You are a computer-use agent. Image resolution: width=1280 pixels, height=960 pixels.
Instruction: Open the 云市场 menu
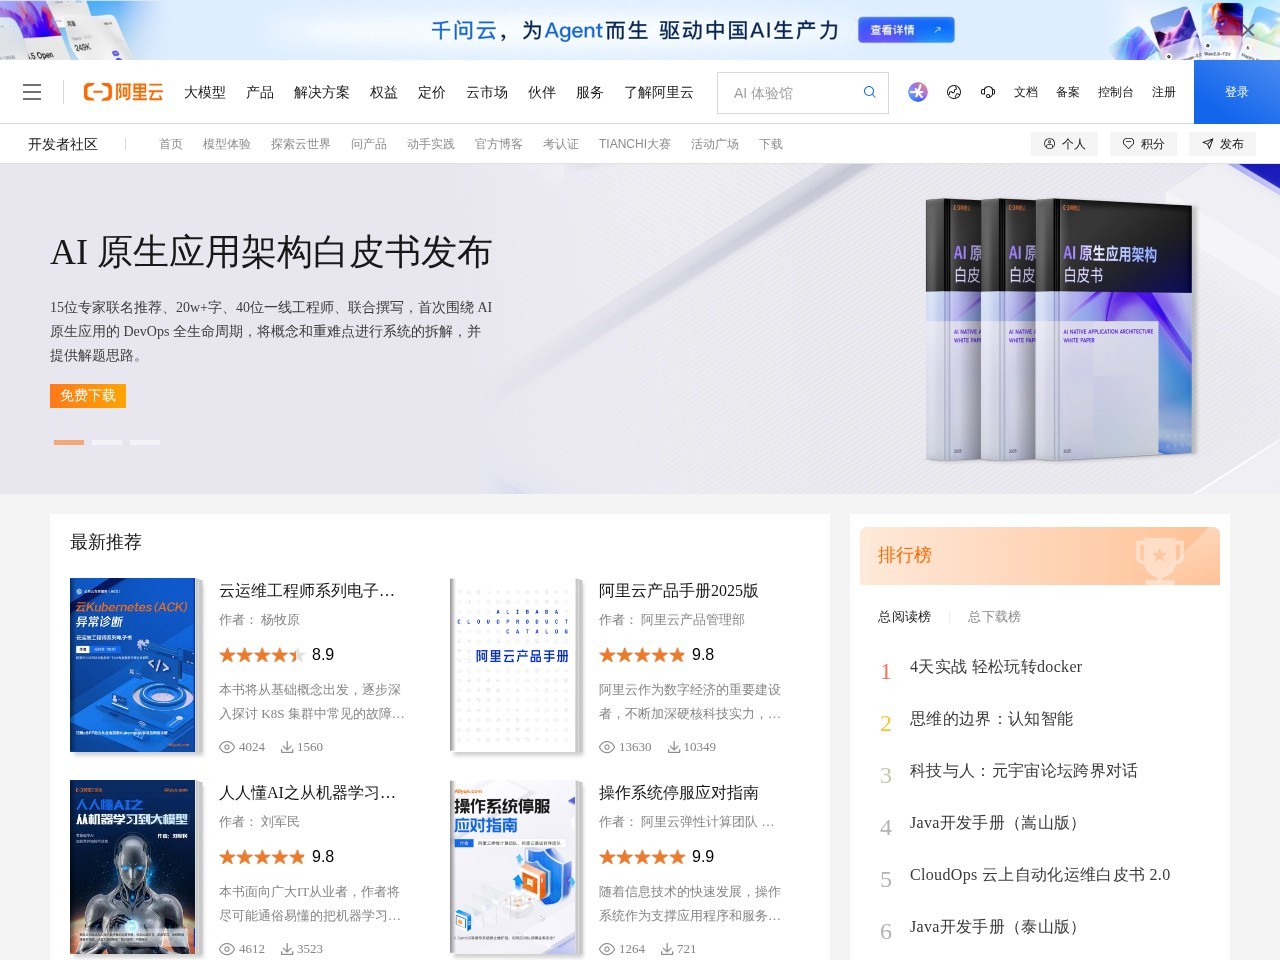[x=487, y=92]
